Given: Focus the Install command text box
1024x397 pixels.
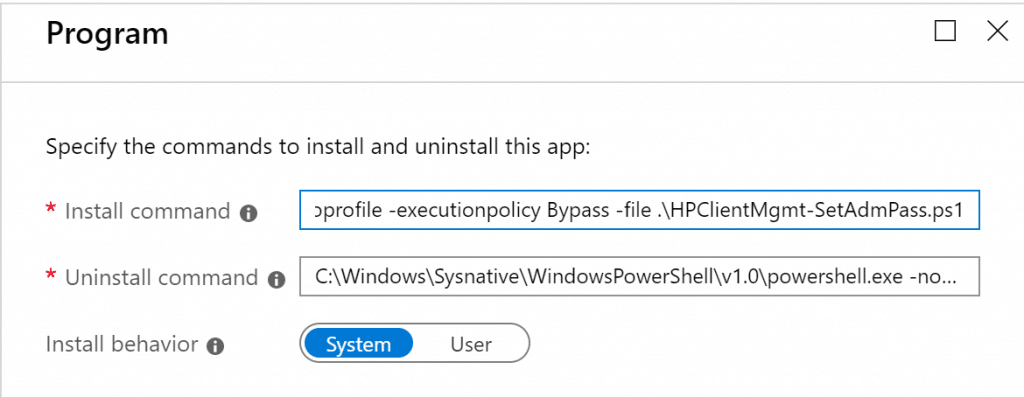Looking at the screenshot, I should pos(639,210).
